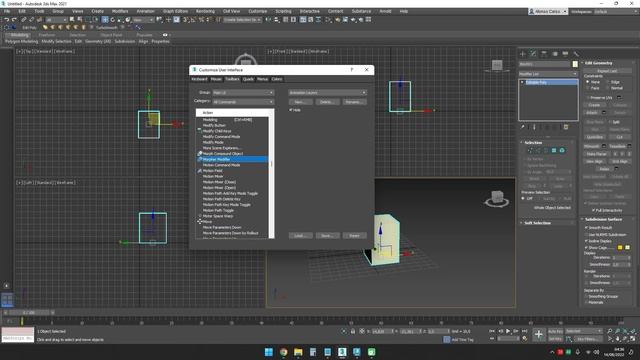Toggle the Full Interactivity checkbox

coord(593,210)
